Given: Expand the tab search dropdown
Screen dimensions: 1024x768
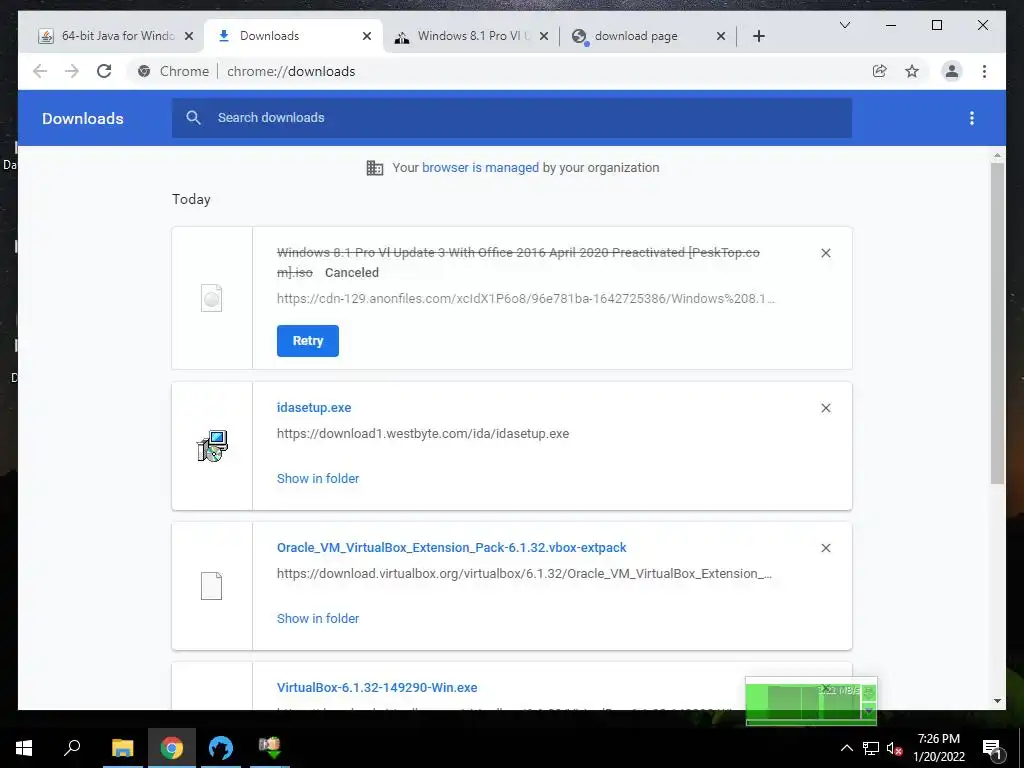Looking at the screenshot, I should pos(844,25).
